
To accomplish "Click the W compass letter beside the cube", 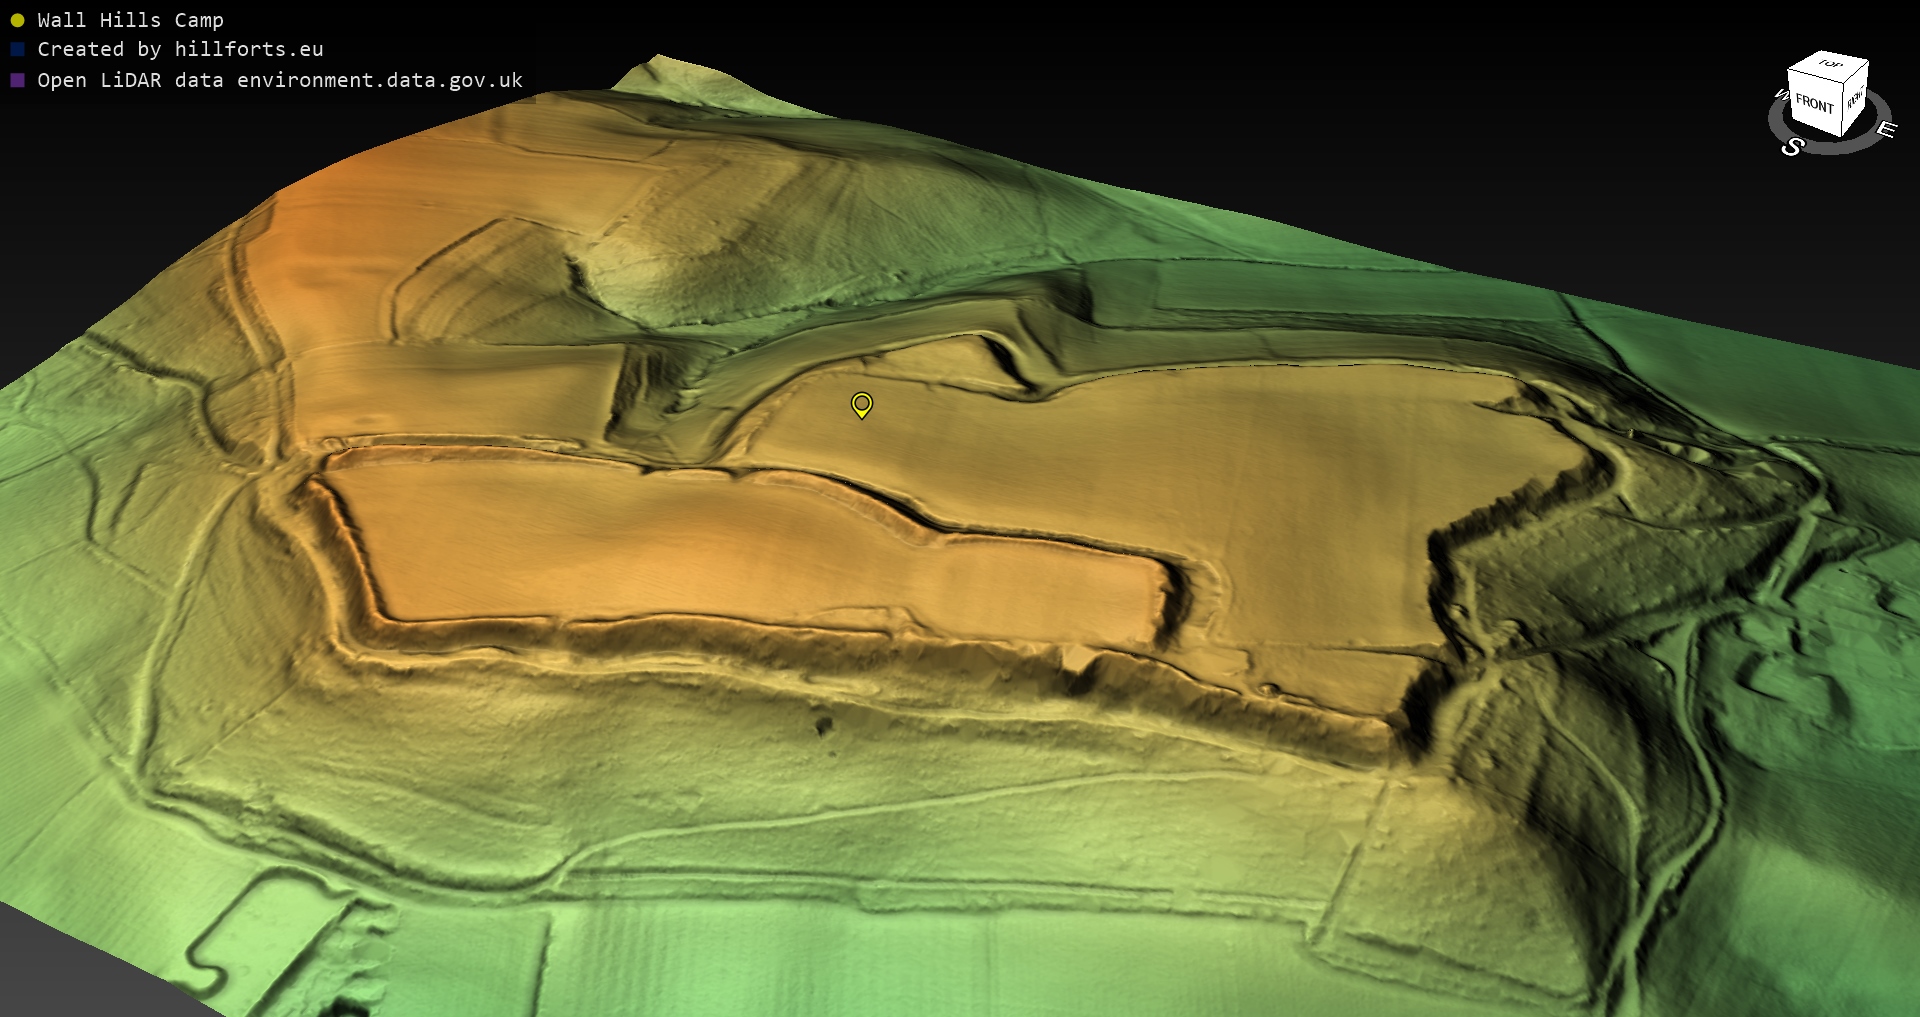I will point(1781,95).
